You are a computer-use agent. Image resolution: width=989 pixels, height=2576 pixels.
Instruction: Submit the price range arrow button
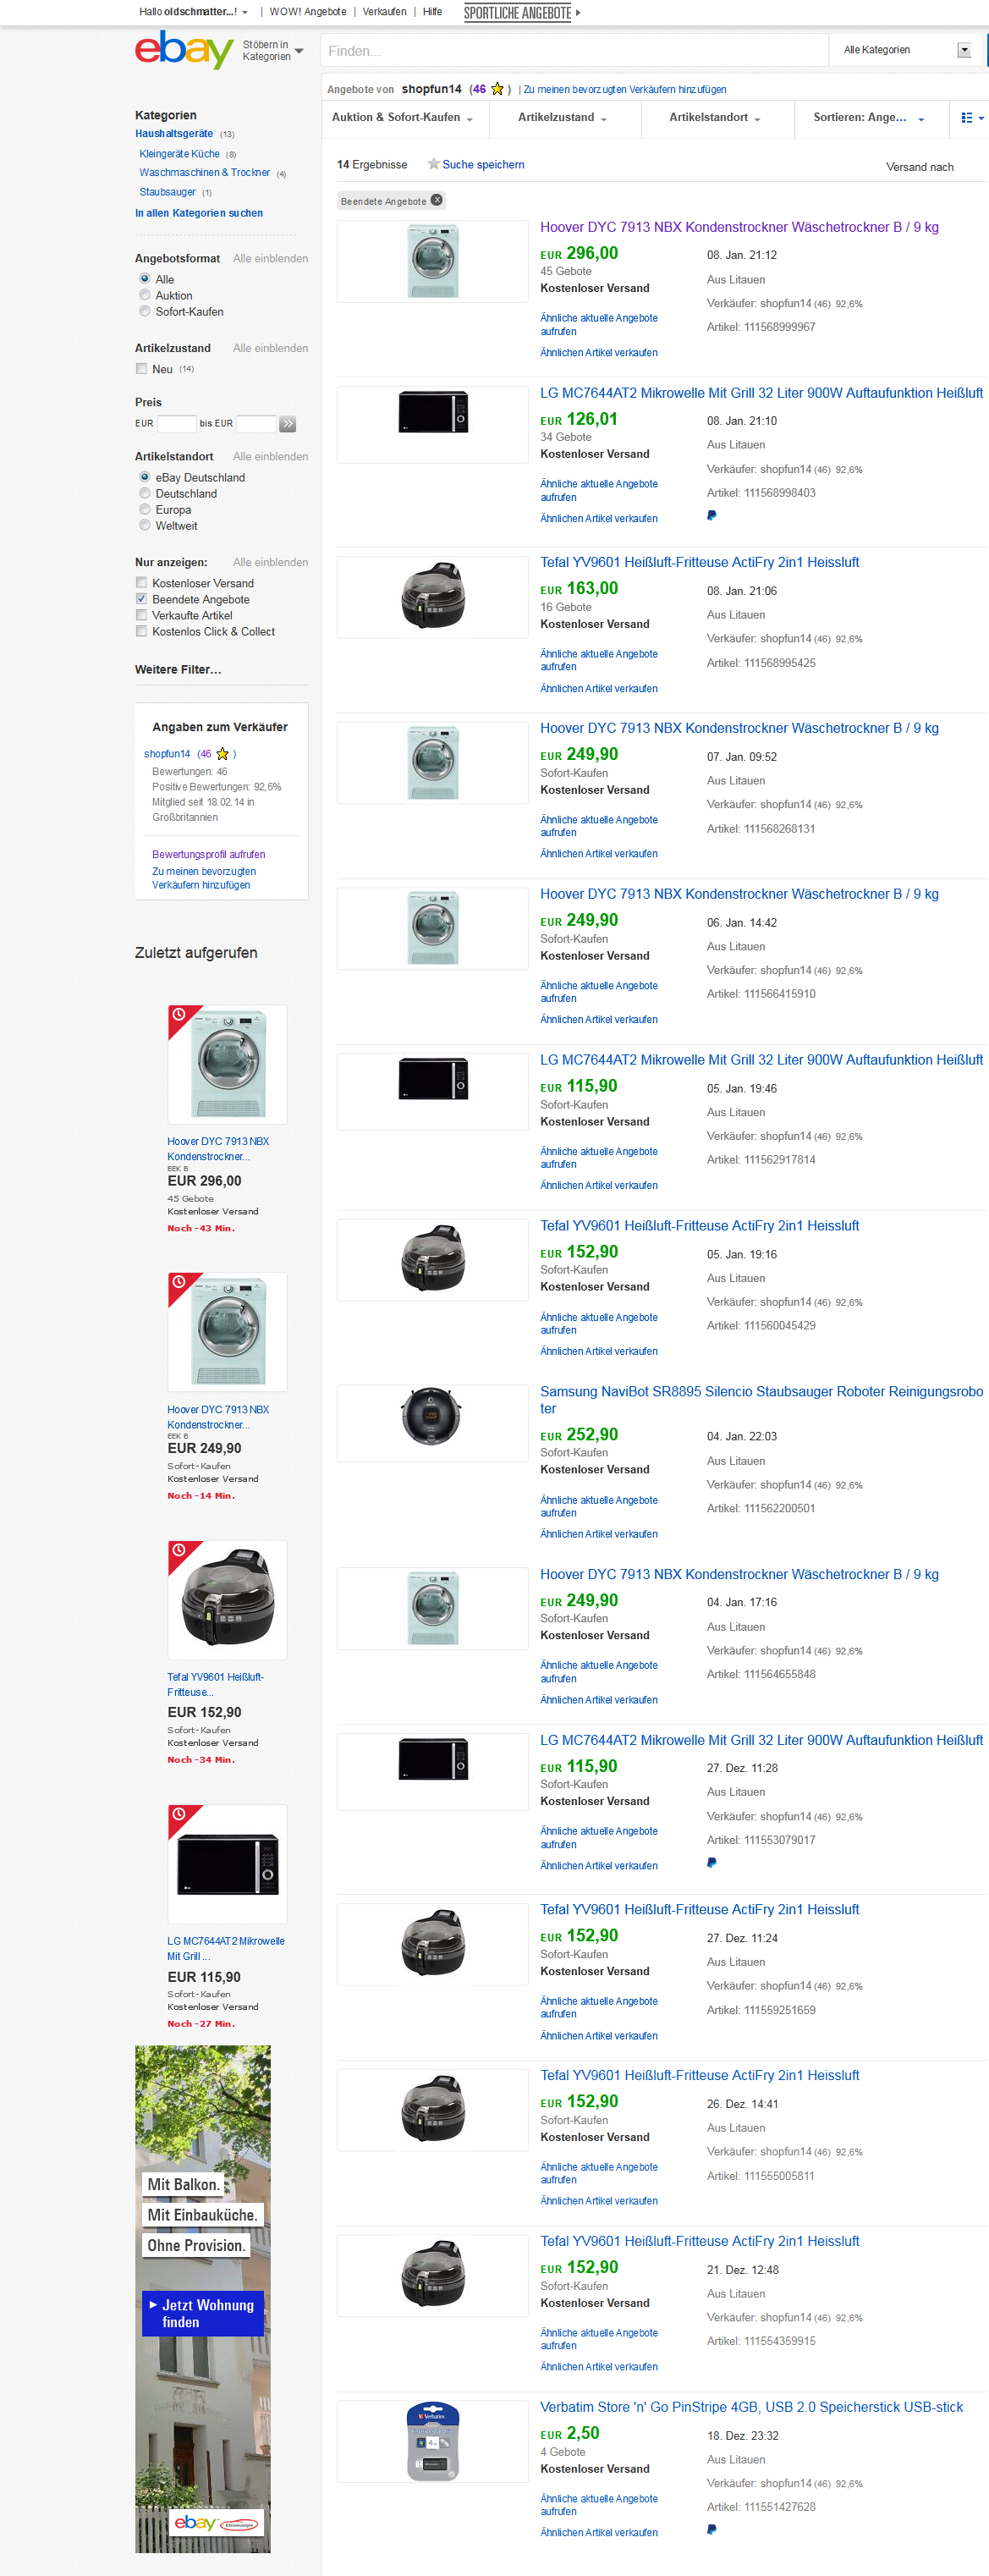[288, 424]
